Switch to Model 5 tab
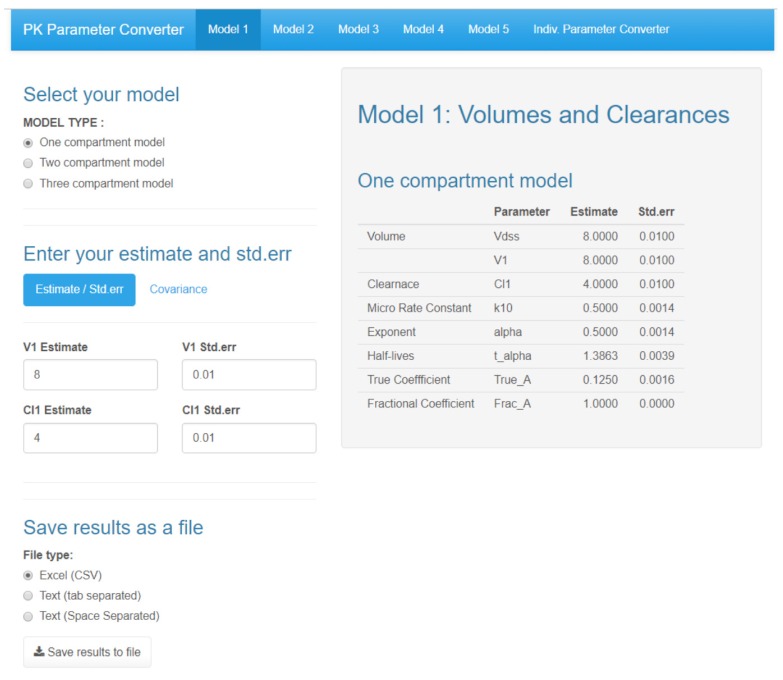The width and height of the screenshot is (783, 680). coord(488,29)
